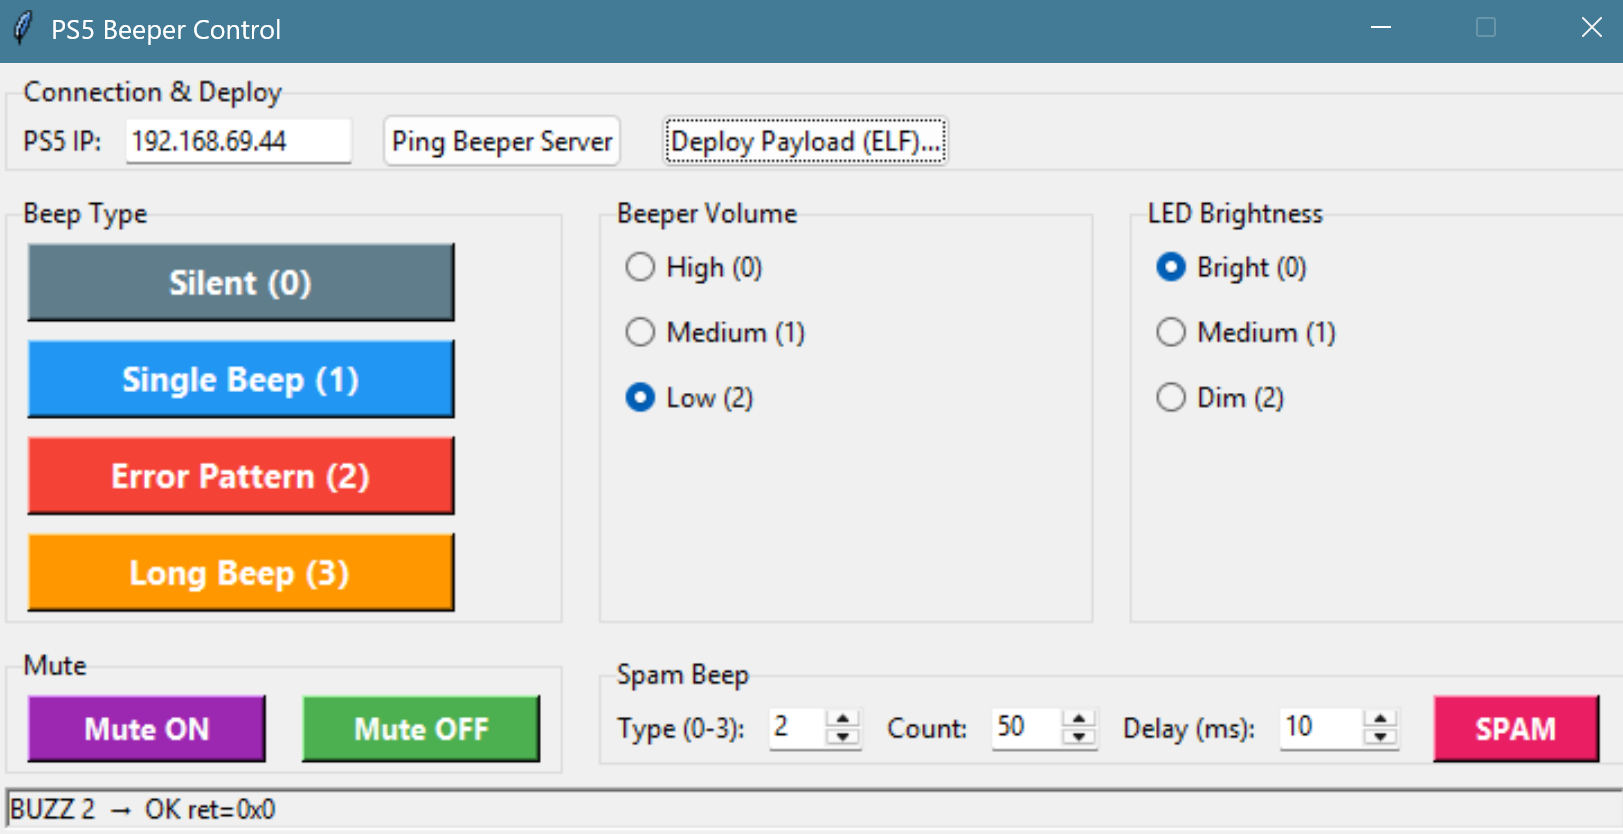
Task: Trigger the Single Beep (1) button
Action: coord(241,379)
